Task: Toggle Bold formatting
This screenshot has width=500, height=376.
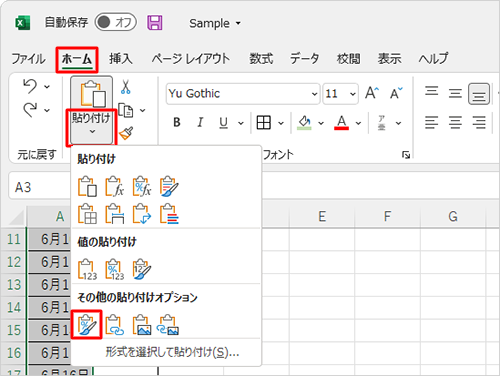Action: point(177,123)
